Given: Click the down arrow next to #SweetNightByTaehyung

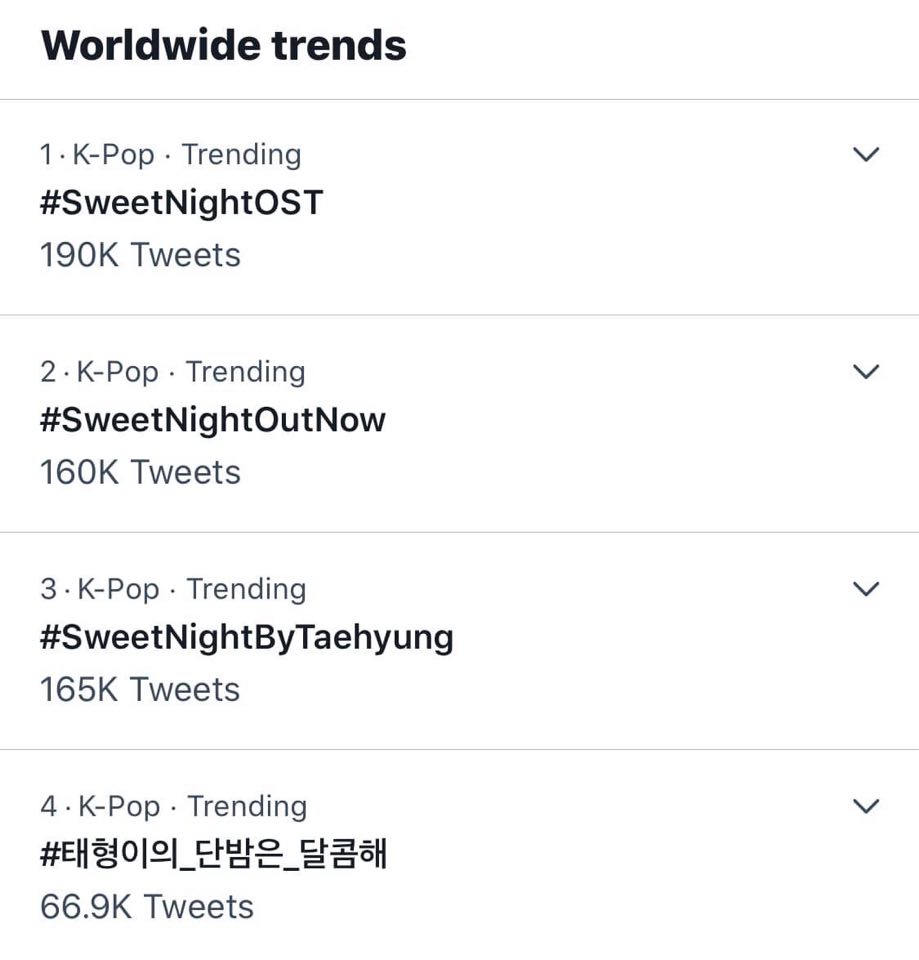Looking at the screenshot, I should tap(865, 589).
